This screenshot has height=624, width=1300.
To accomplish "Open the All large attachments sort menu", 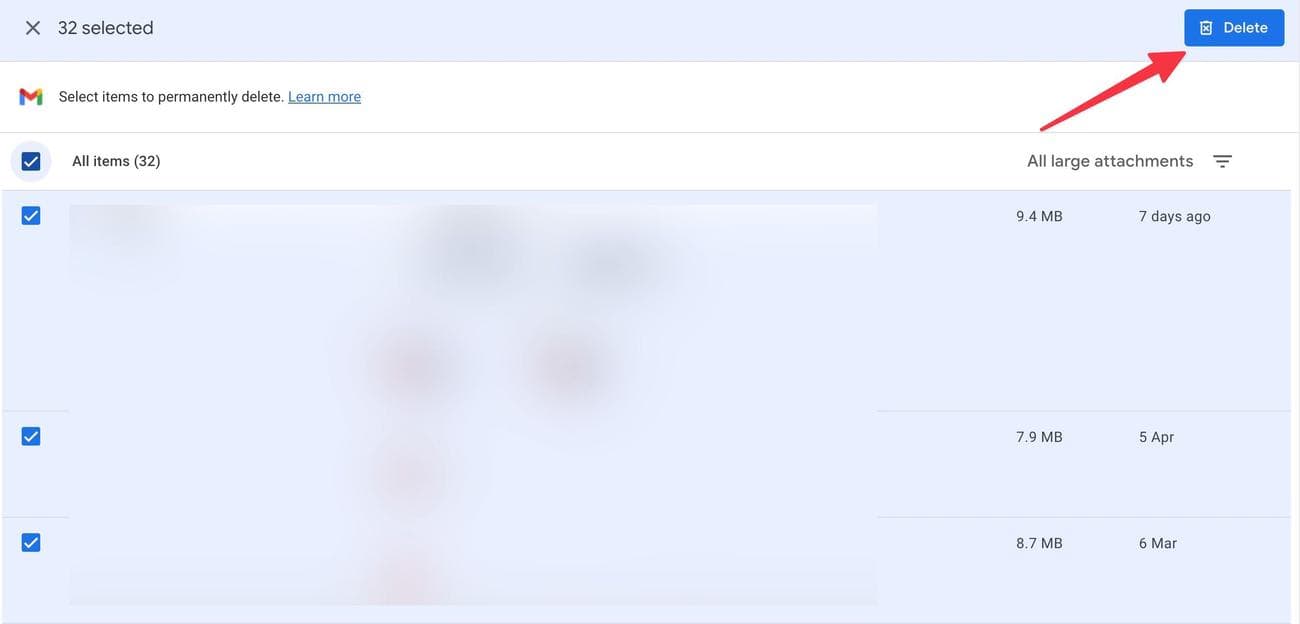I will click(1110, 161).
